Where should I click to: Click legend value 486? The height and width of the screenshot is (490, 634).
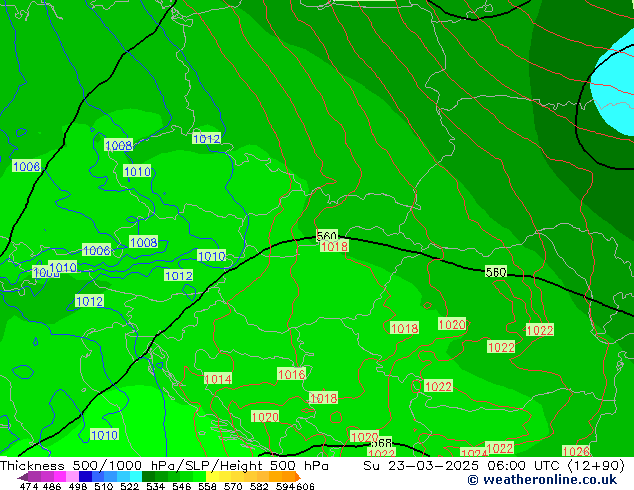52,486
